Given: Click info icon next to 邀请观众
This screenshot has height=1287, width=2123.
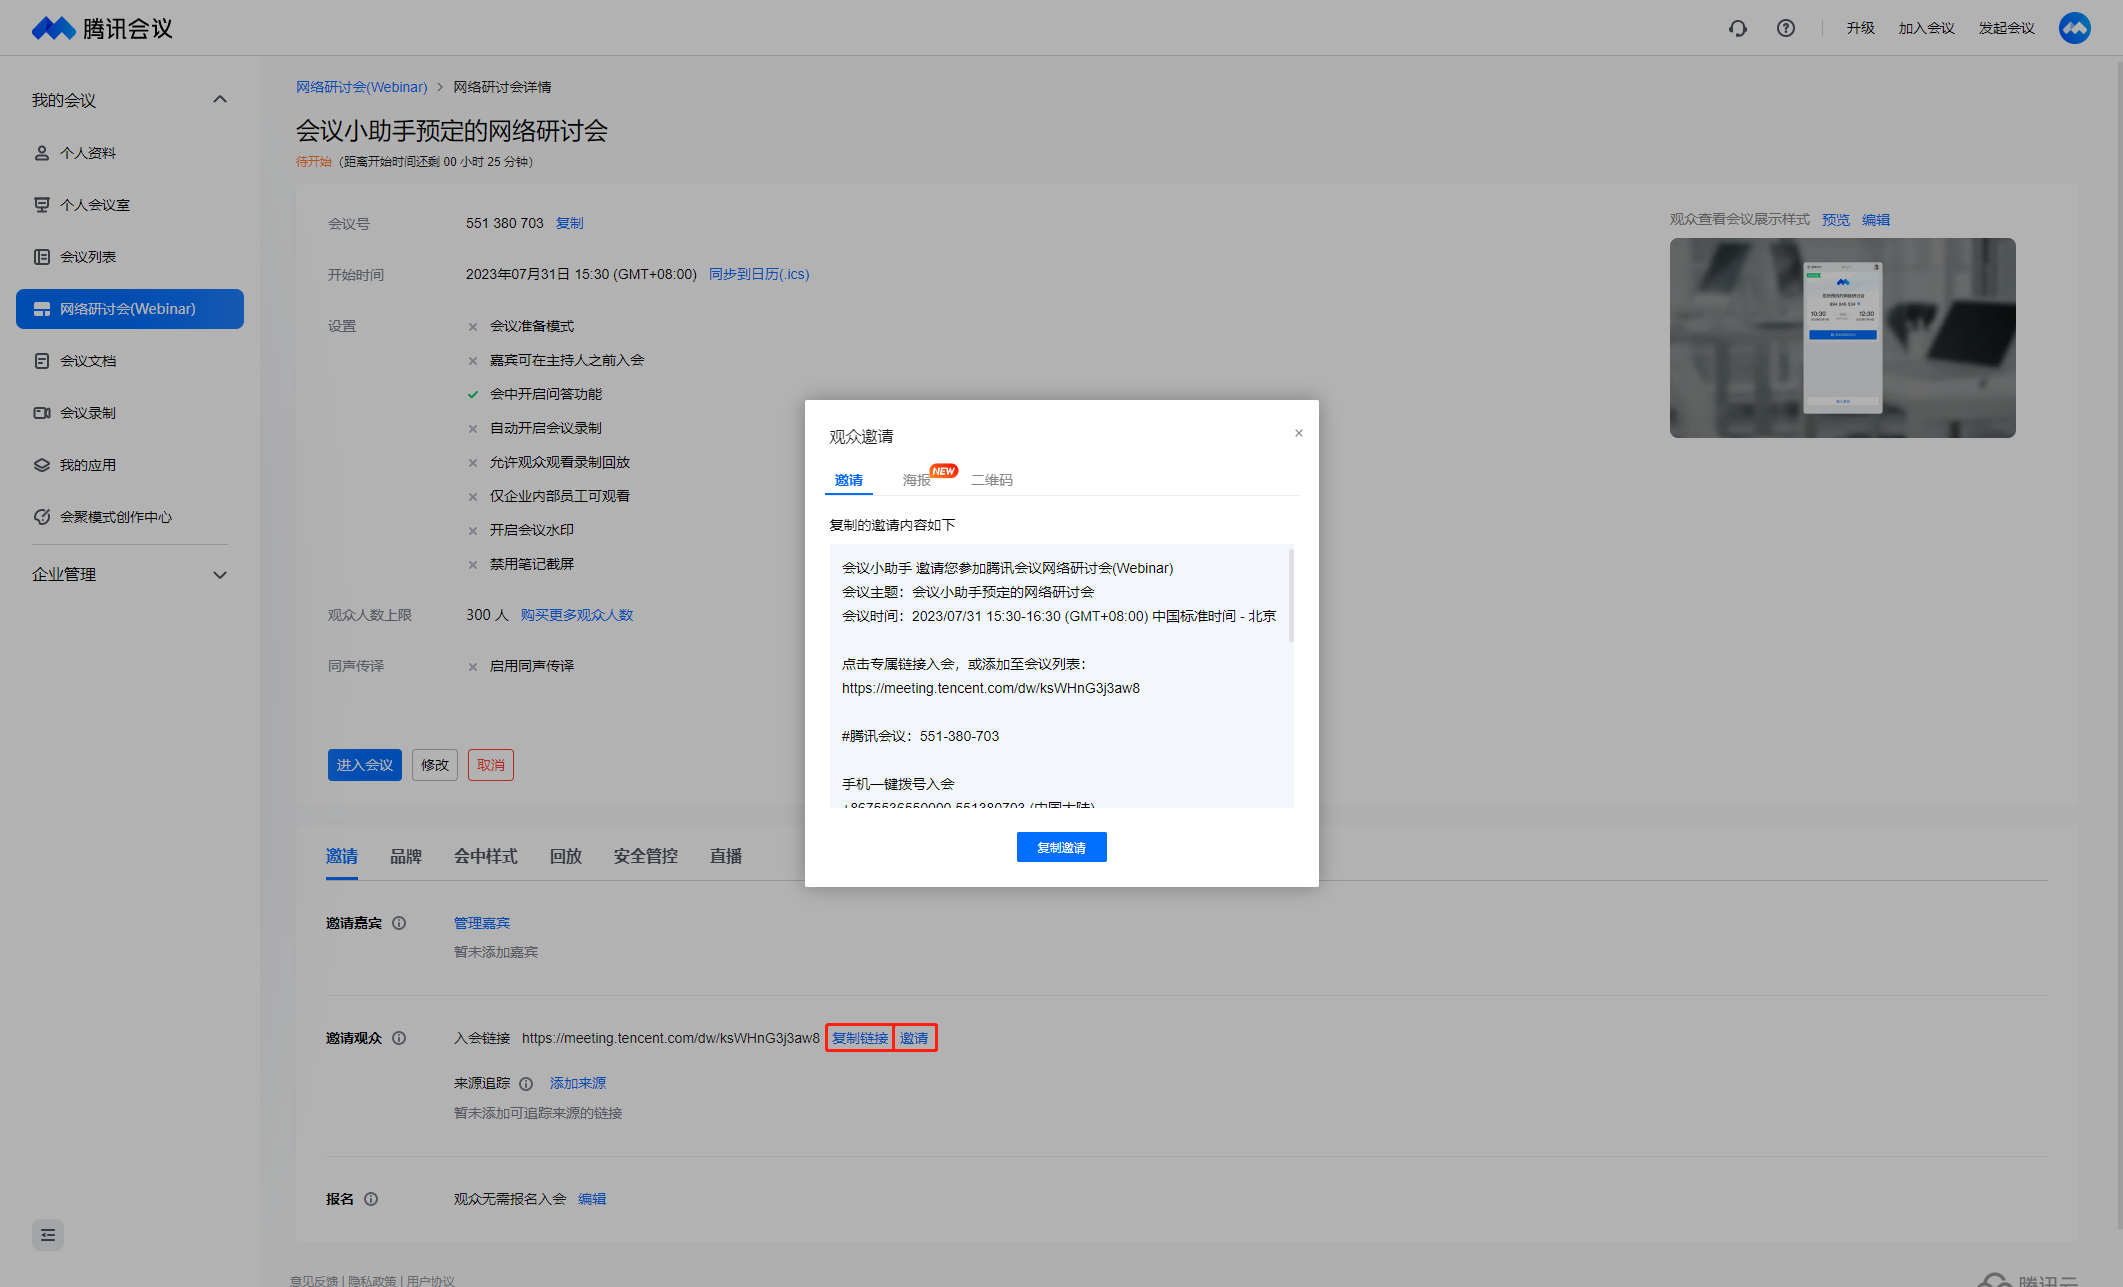Looking at the screenshot, I should (x=399, y=1038).
